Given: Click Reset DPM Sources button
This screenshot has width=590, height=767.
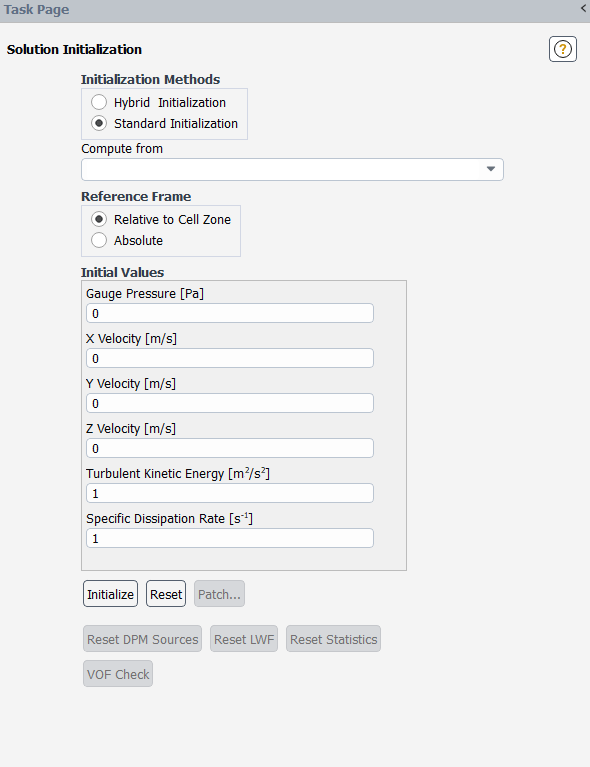Looking at the screenshot, I should coord(142,639).
